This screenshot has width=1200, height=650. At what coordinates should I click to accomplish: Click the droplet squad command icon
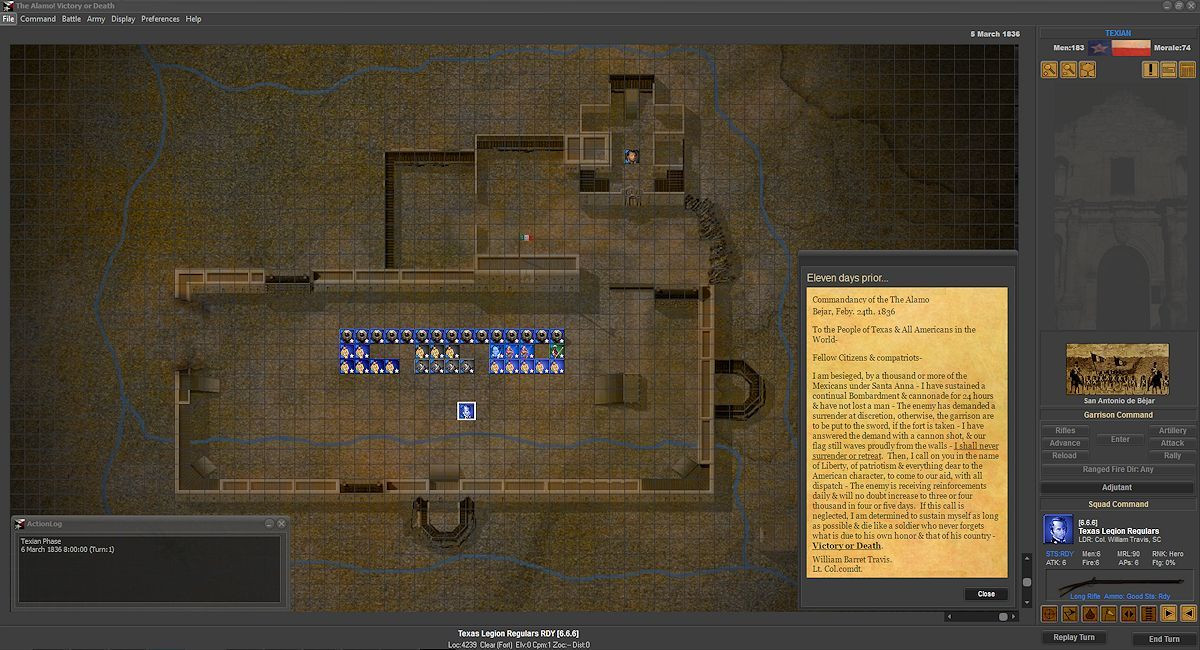click(1090, 613)
